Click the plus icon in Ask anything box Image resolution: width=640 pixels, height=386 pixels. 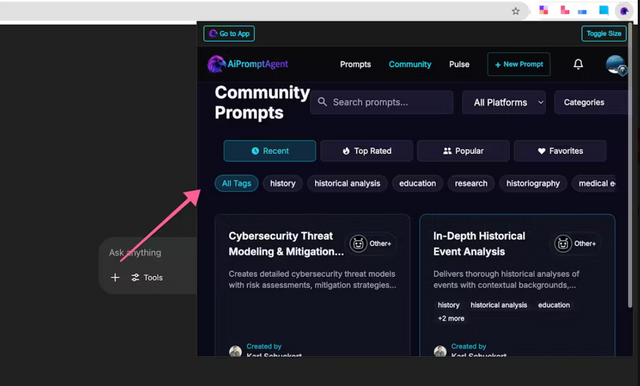click(x=115, y=277)
